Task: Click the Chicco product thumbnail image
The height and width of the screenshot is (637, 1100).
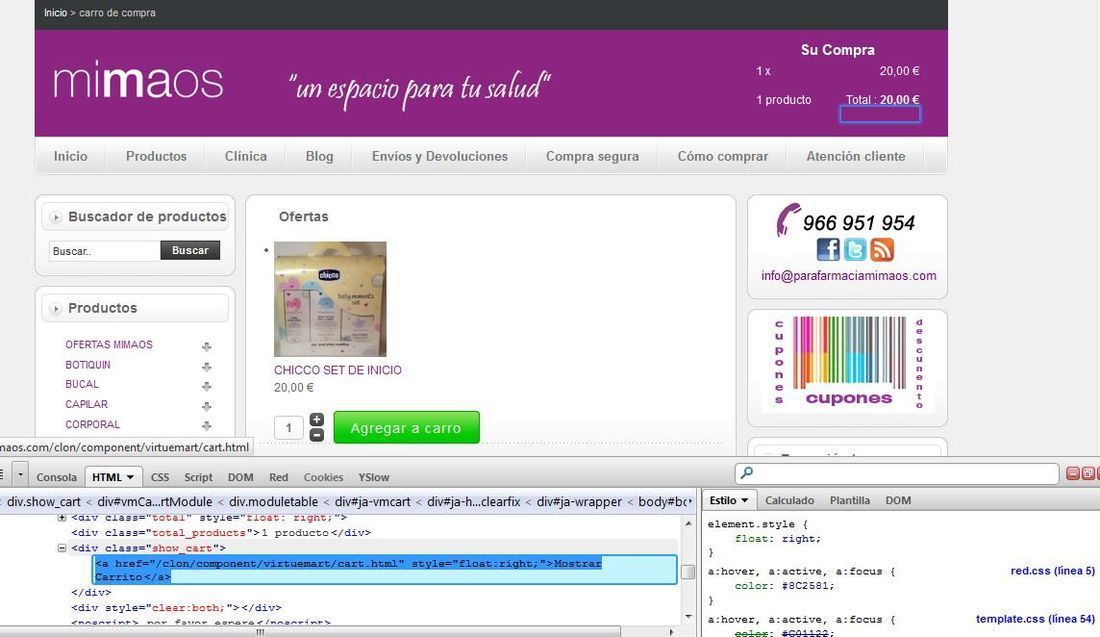Action: click(330, 299)
